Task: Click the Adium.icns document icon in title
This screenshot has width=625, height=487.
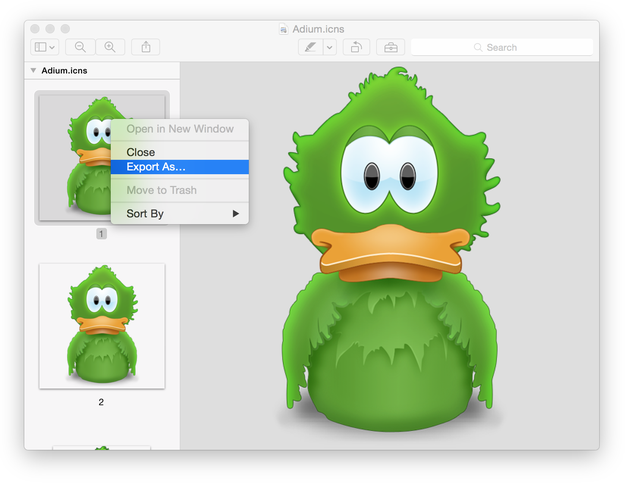Action: [283, 29]
